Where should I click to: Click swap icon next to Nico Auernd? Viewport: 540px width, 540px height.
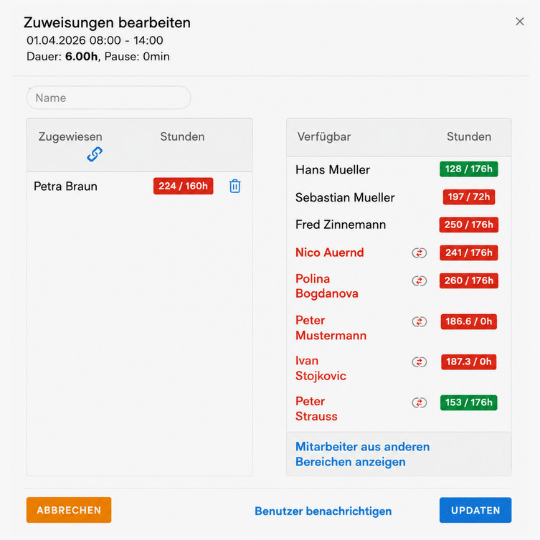tap(419, 253)
